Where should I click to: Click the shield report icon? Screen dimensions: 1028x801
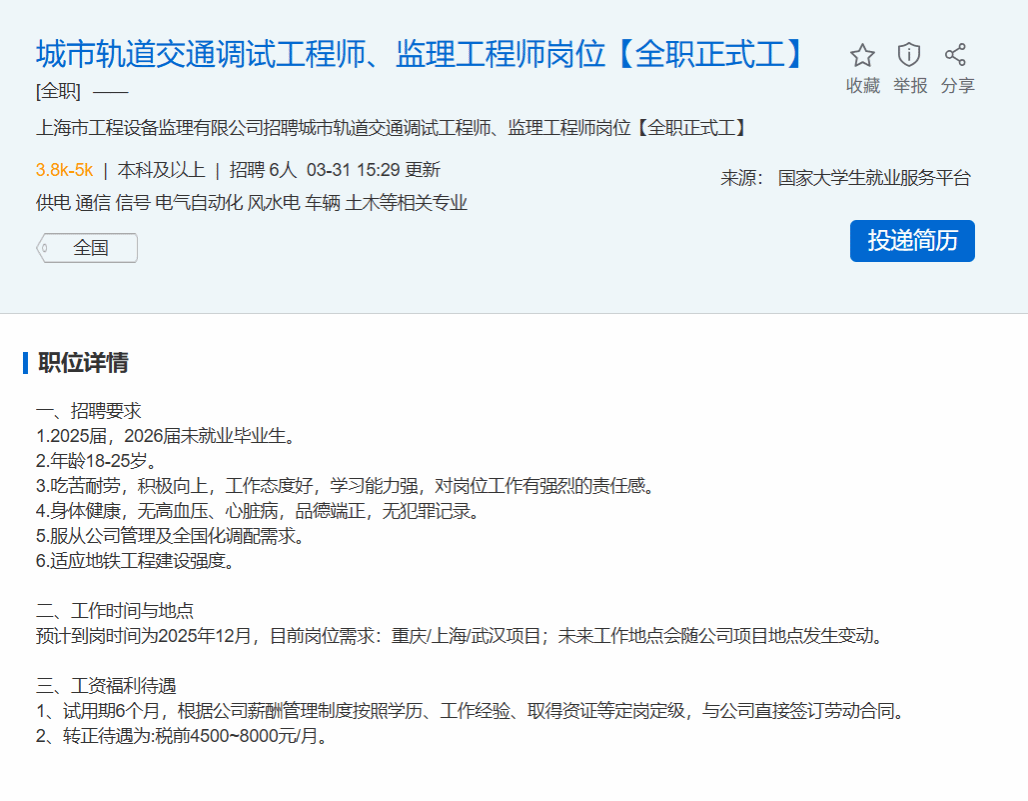tap(909, 55)
